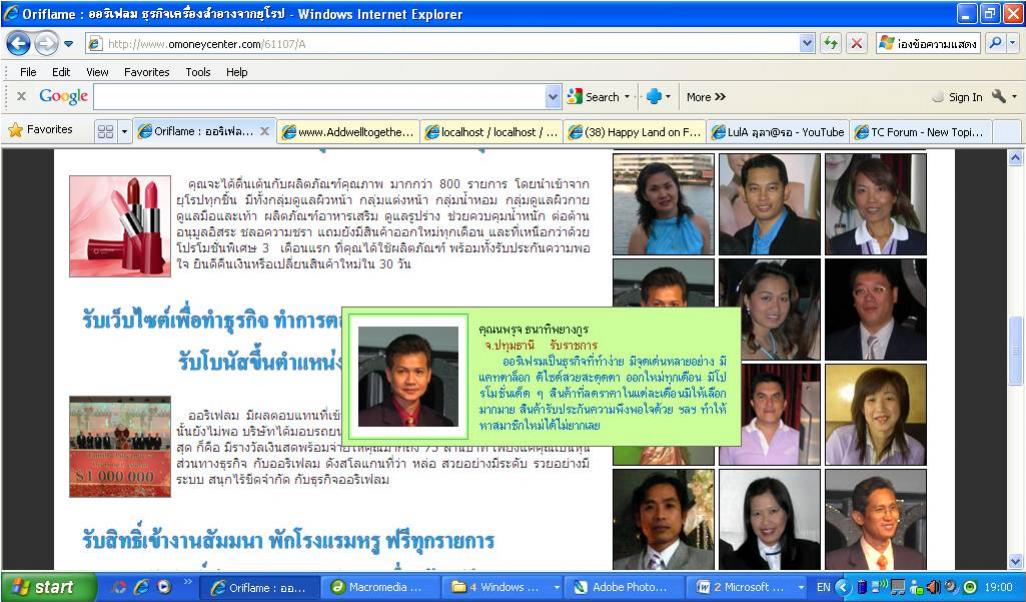Screen dimensions: 1026x602
Task: Go back with the browser Back arrow
Action: pyautogui.click(x=18, y=44)
